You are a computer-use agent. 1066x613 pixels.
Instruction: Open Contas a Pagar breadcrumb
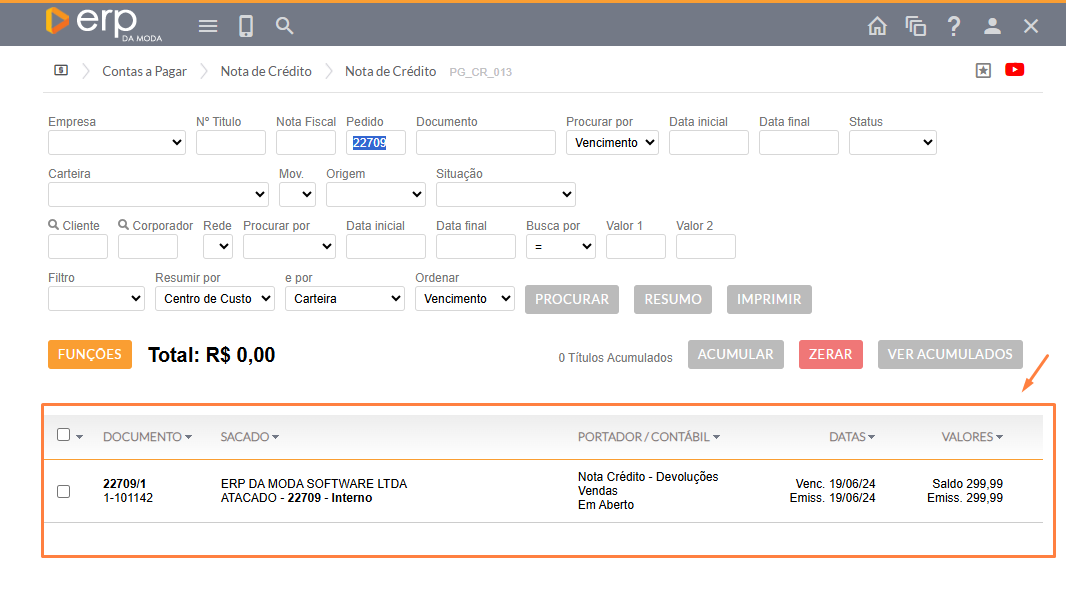[x=144, y=71]
